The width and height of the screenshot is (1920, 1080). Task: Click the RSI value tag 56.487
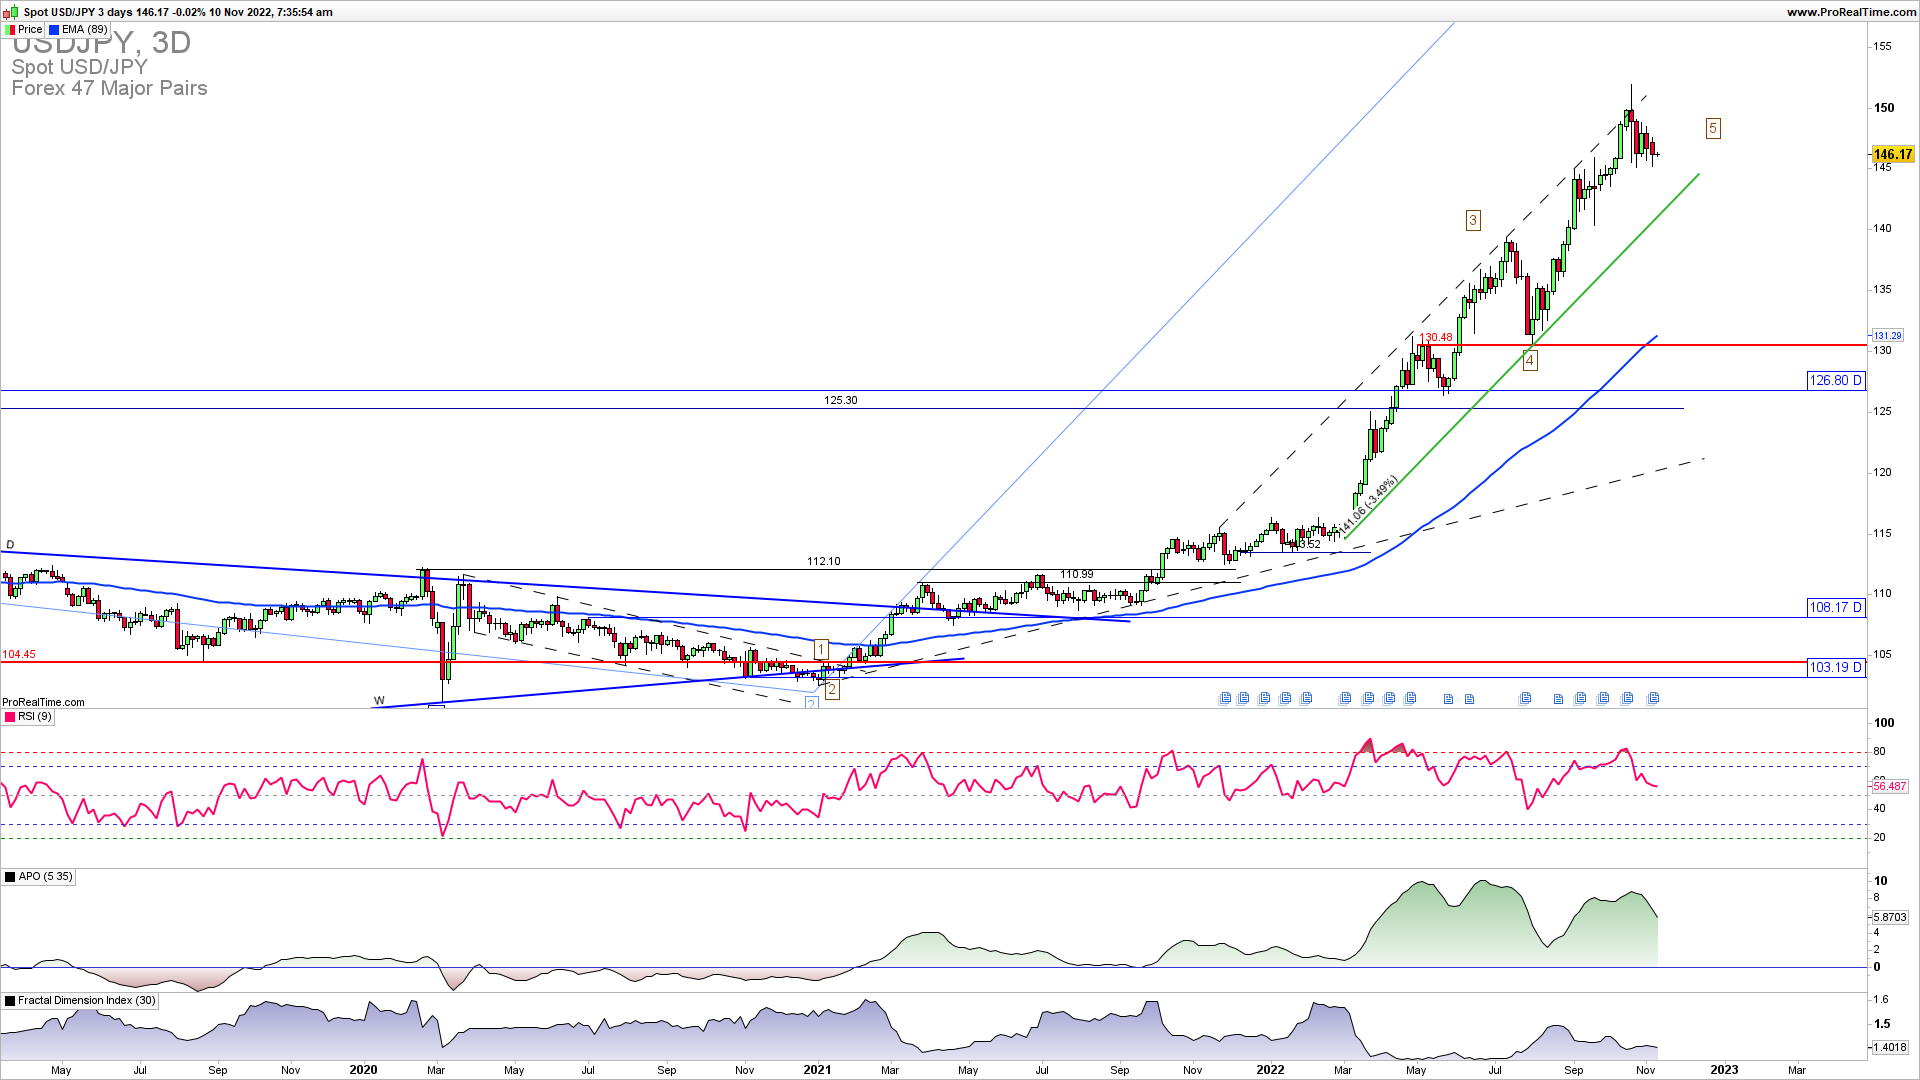[x=1889, y=786]
